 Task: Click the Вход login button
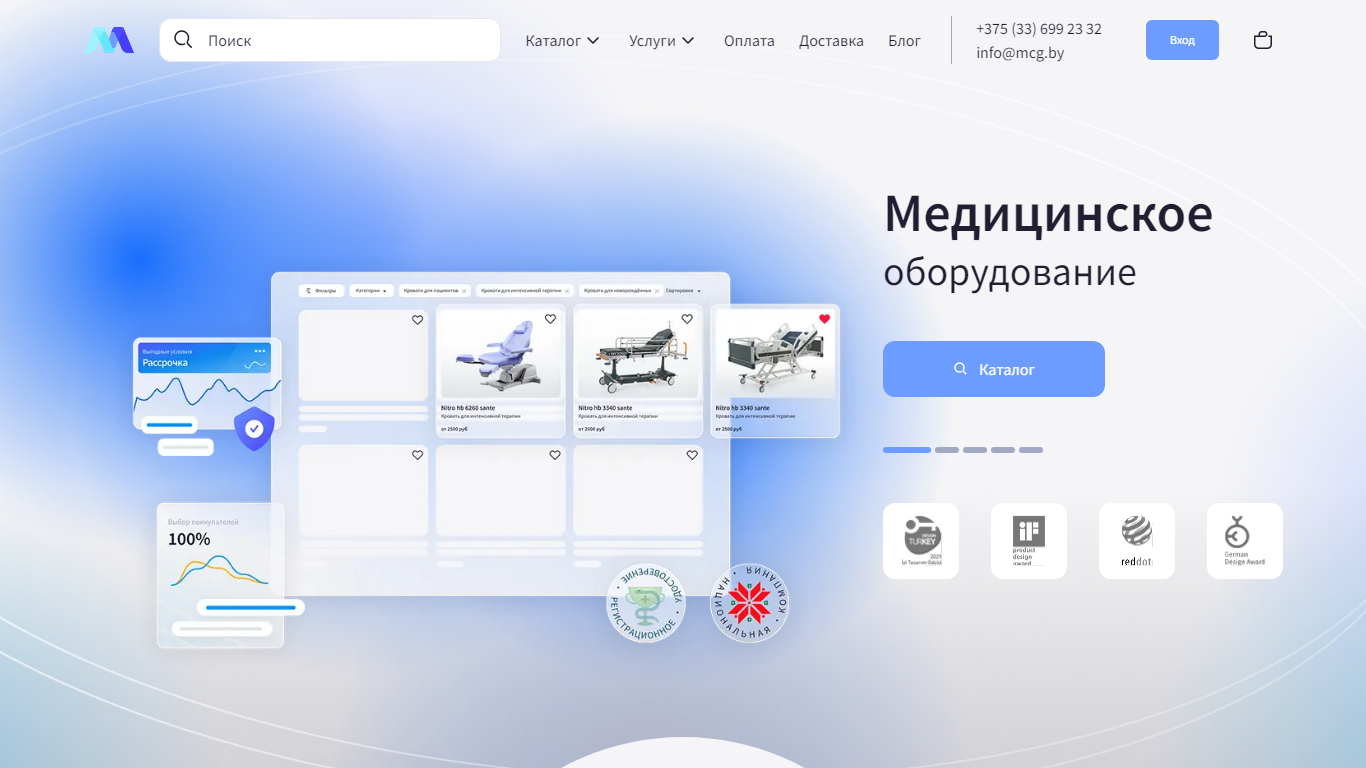(1182, 40)
